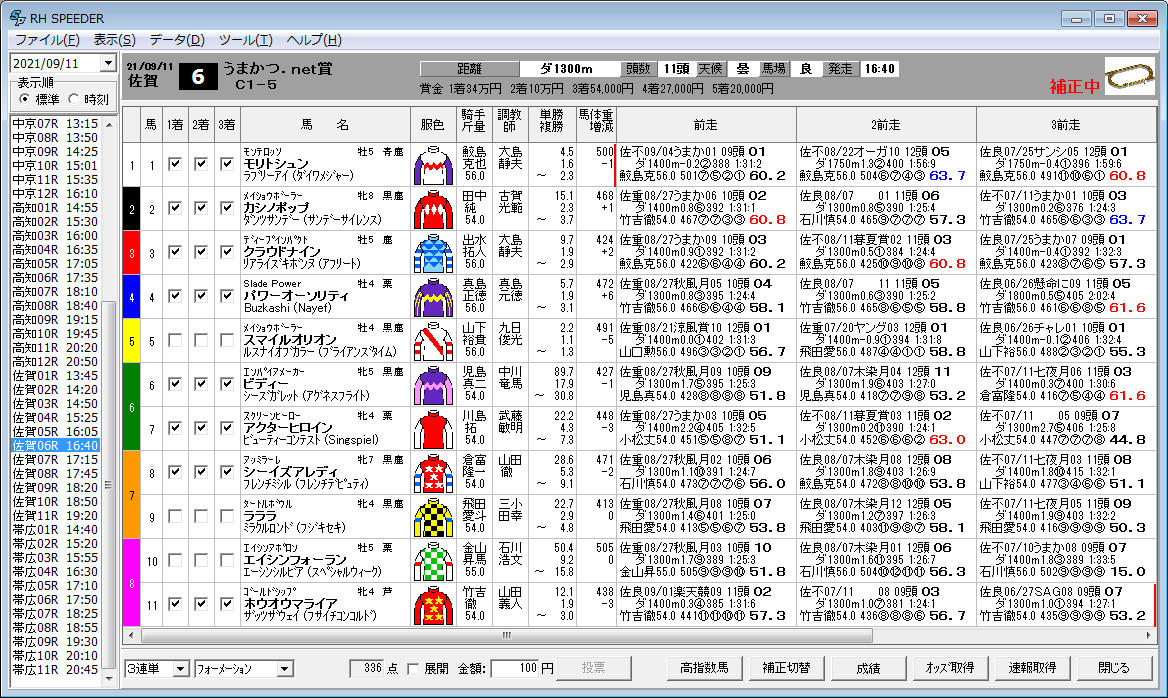Click the table's right horizontal scroll arrow
This screenshot has height=698, width=1168.
1148,635
